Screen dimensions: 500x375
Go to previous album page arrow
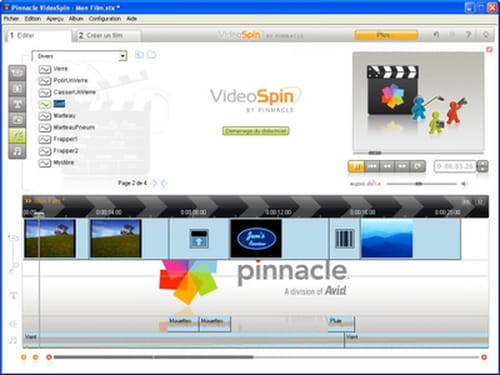click(x=154, y=183)
